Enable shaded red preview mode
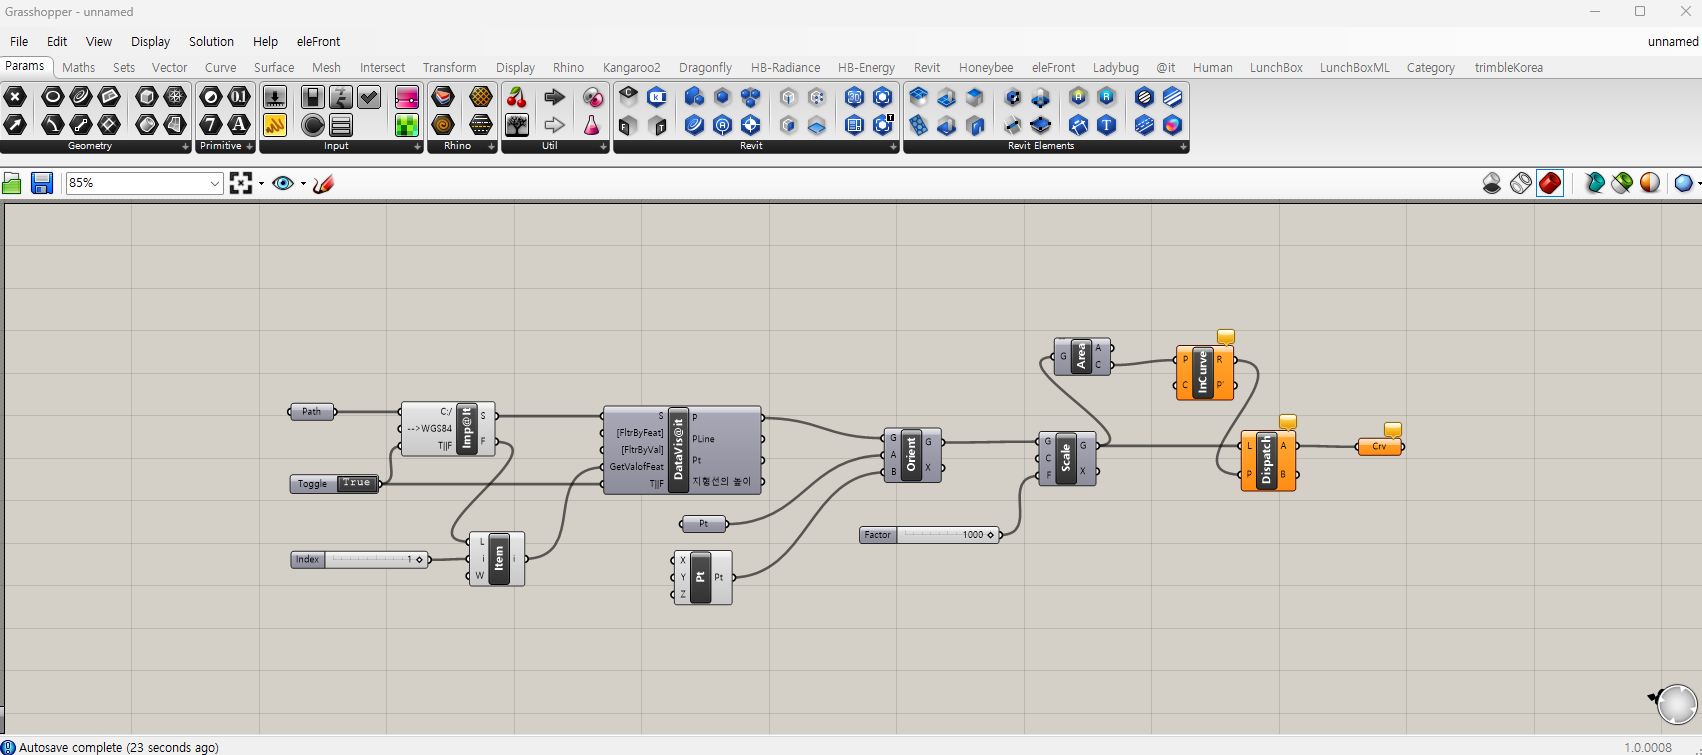Image resolution: width=1702 pixels, height=755 pixels. (x=1550, y=183)
